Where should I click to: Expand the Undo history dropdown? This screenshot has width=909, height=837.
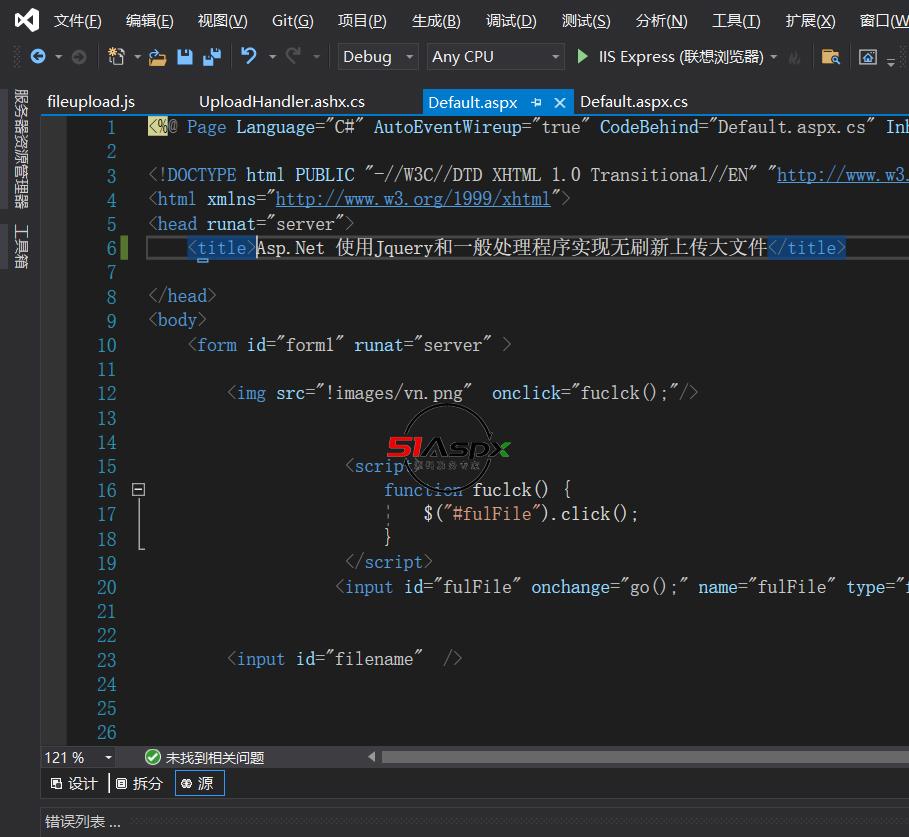tap(272, 57)
